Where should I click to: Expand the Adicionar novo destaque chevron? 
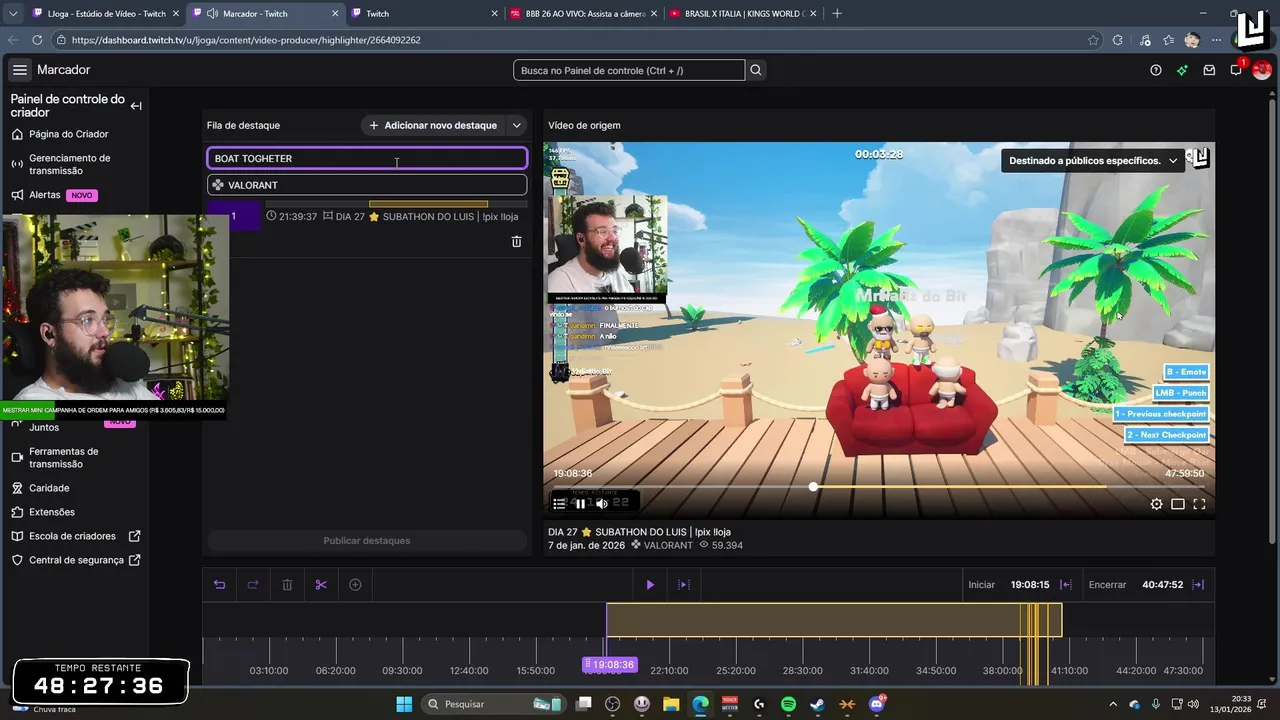[x=516, y=126]
